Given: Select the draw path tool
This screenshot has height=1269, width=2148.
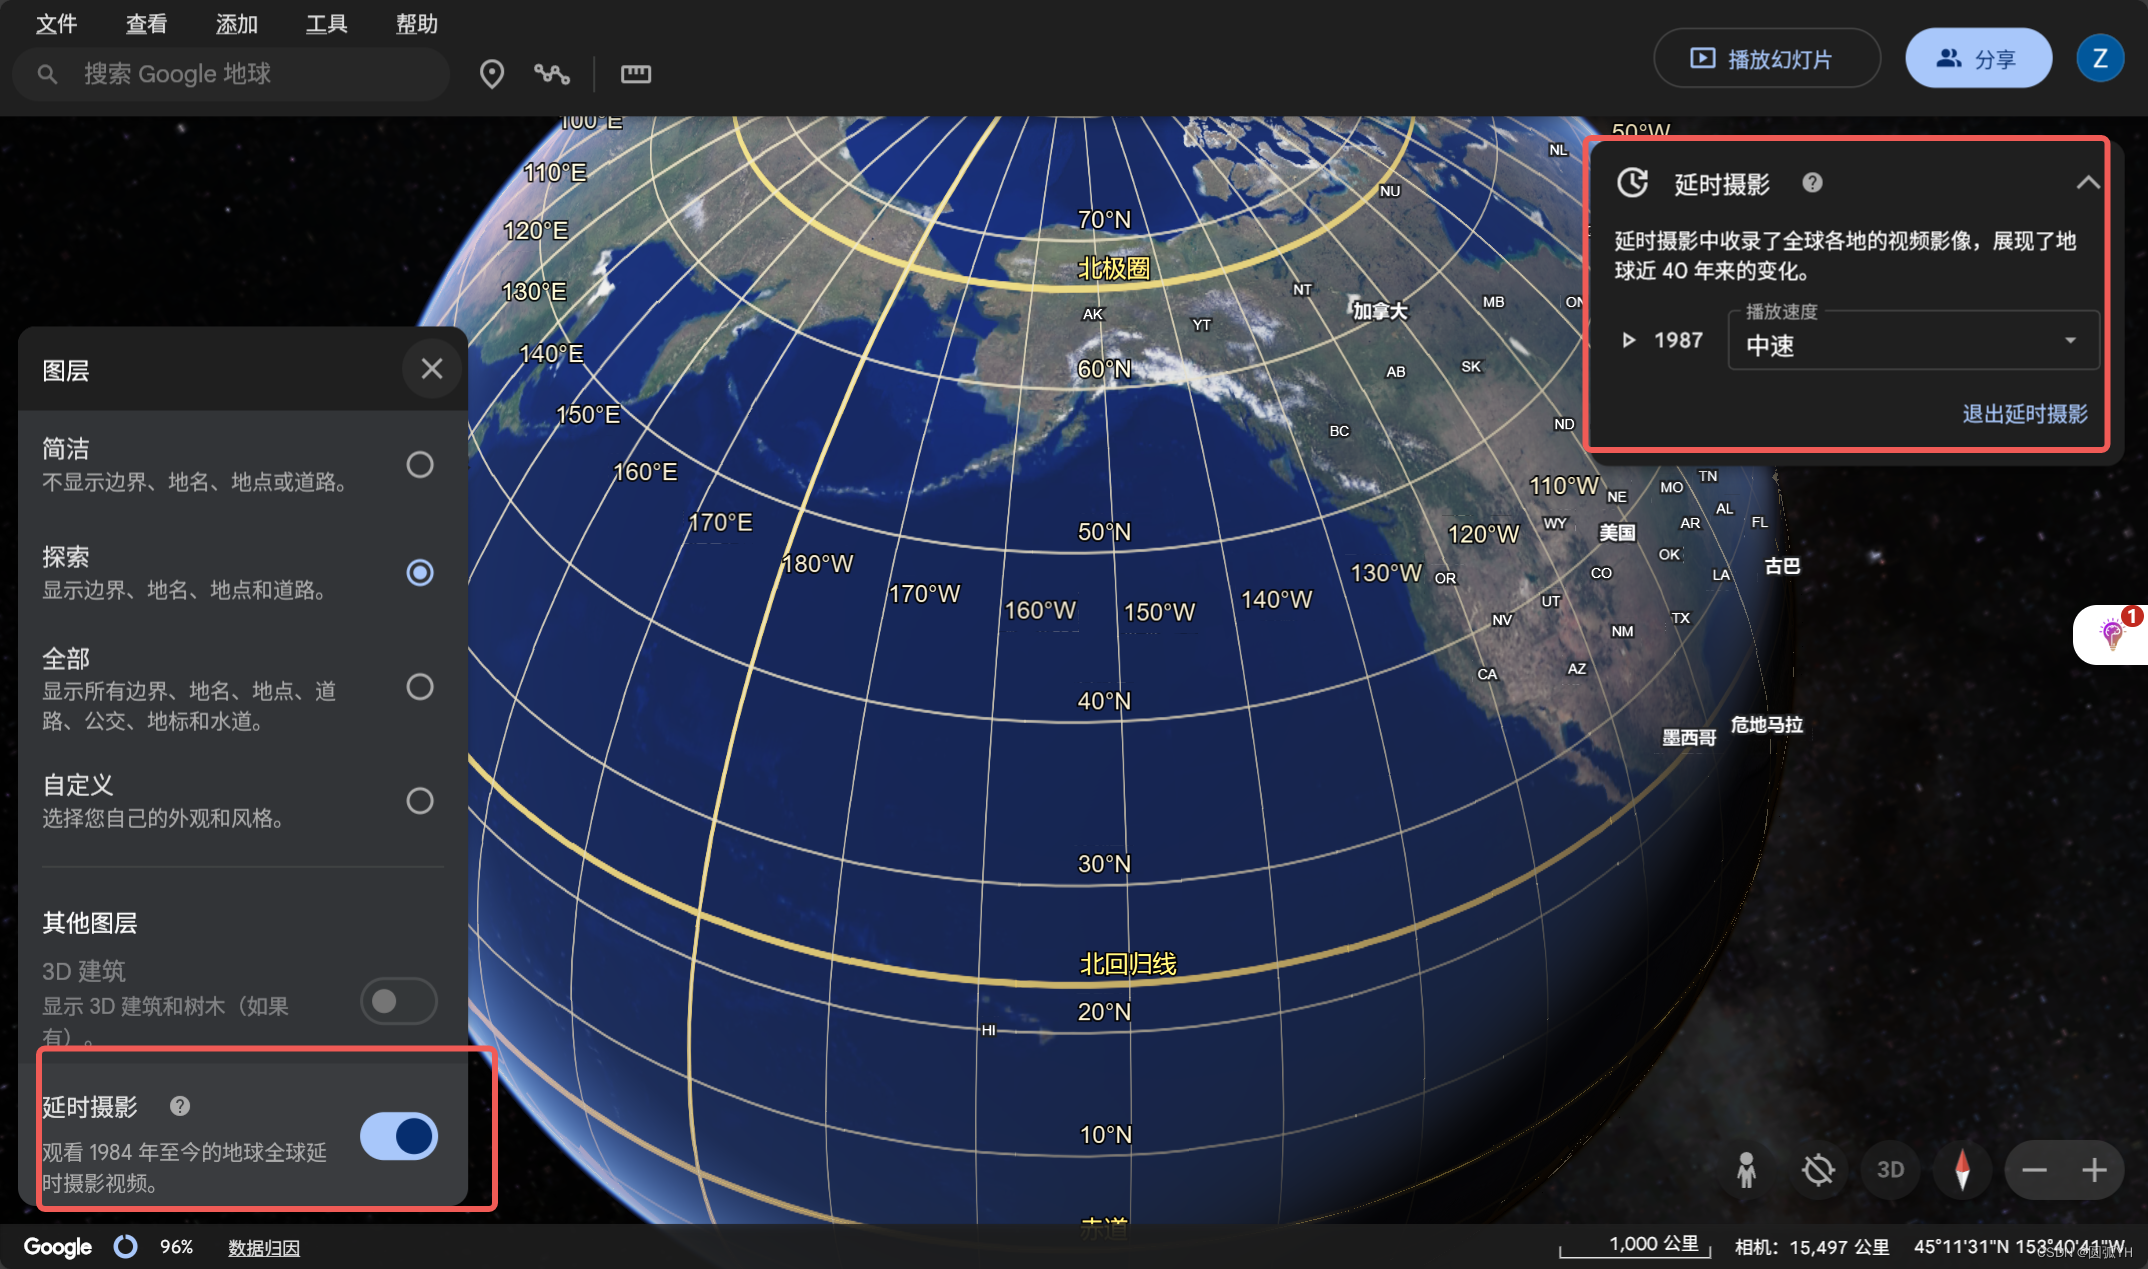Looking at the screenshot, I should coord(552,74).
